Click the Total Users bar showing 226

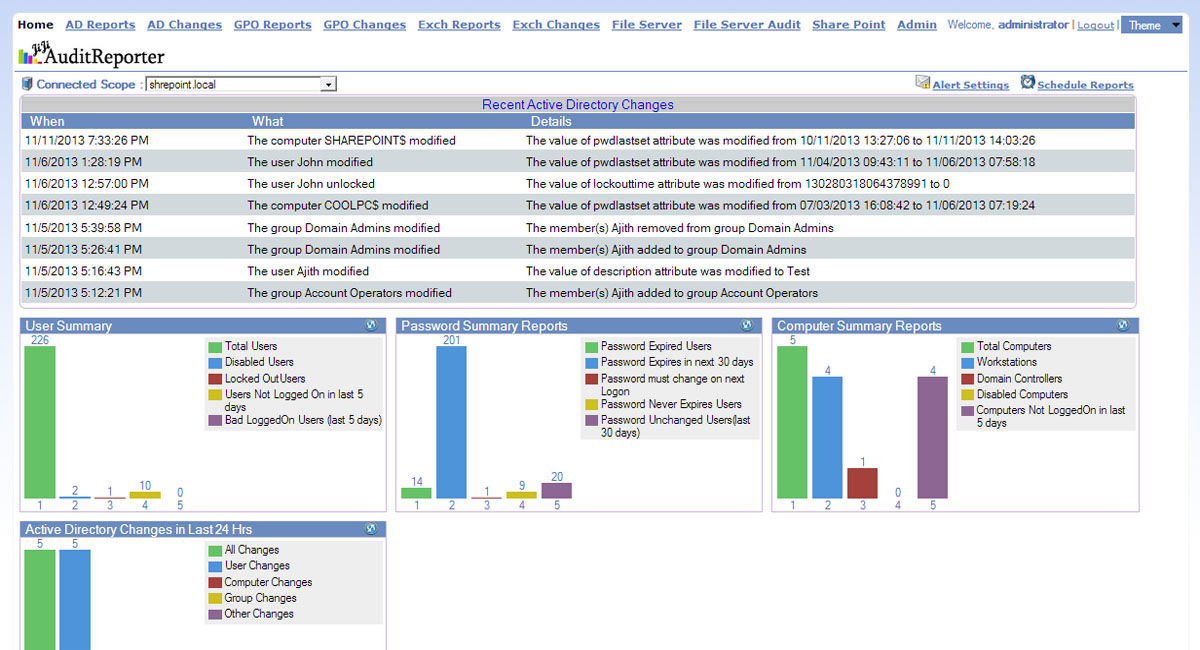tap(40, 422)
